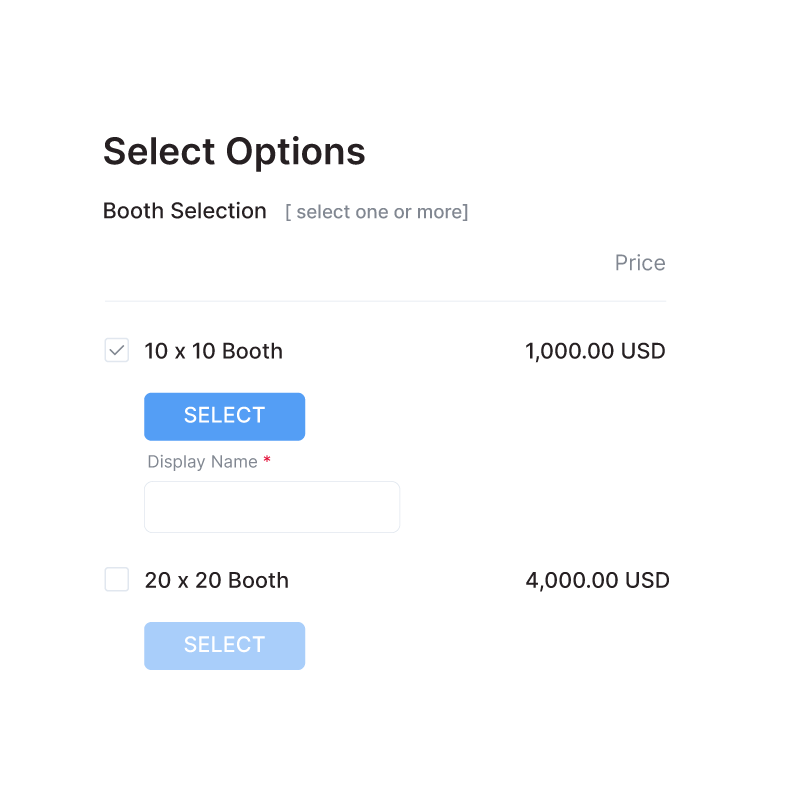Uncheck the 10 x 10 Booth checkbox
Image resolution: width=800 pixels, height=800 pixels.
tap(117, 351)
